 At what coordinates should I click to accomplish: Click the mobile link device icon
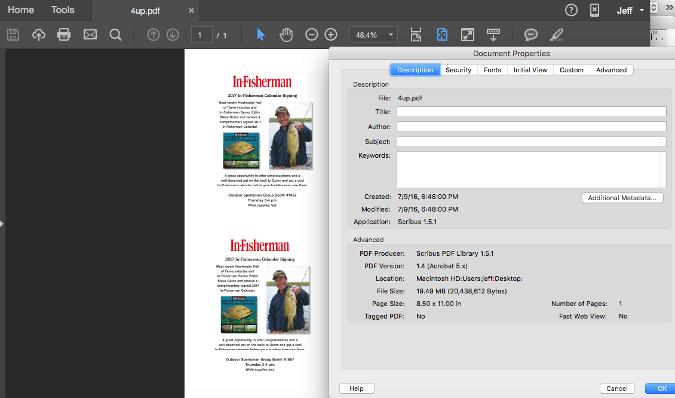click(x=594, y=10)
